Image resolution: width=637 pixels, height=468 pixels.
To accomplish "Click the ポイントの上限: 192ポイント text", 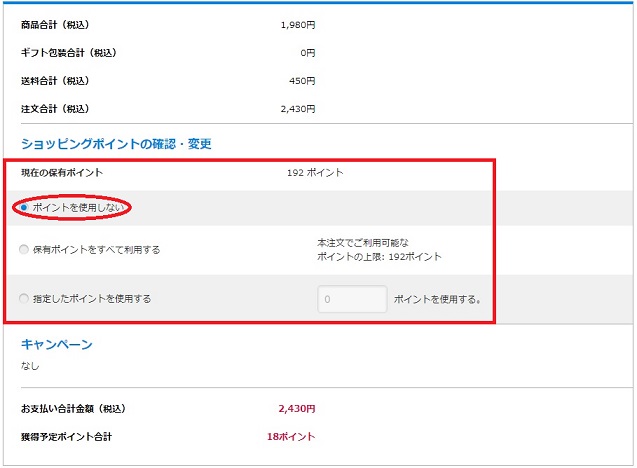I will (379, 257).
